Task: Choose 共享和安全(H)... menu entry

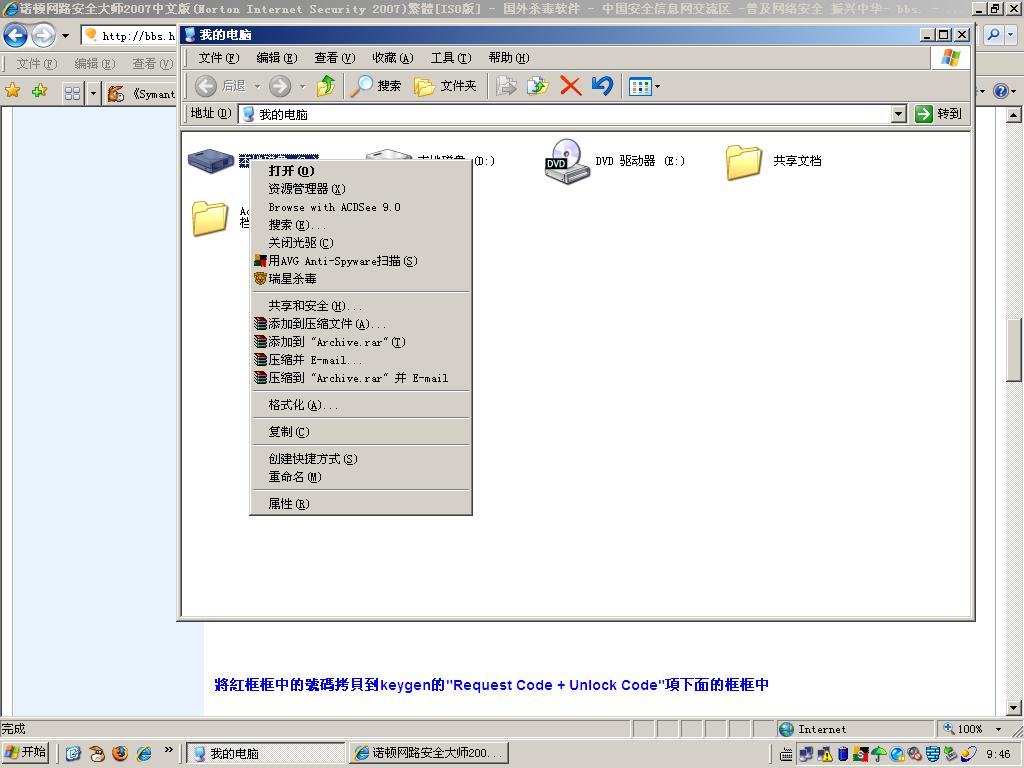Action: pyautogui.click(x=360, y=306)
